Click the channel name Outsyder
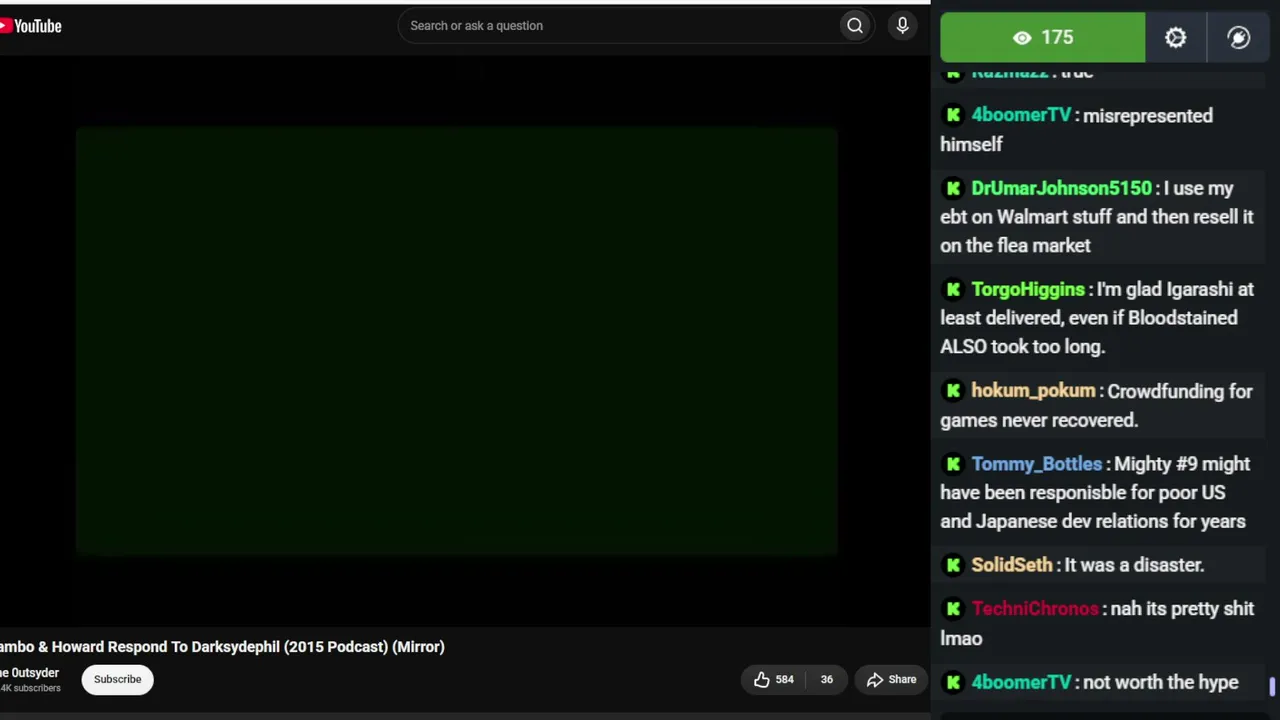 [30, 673]
